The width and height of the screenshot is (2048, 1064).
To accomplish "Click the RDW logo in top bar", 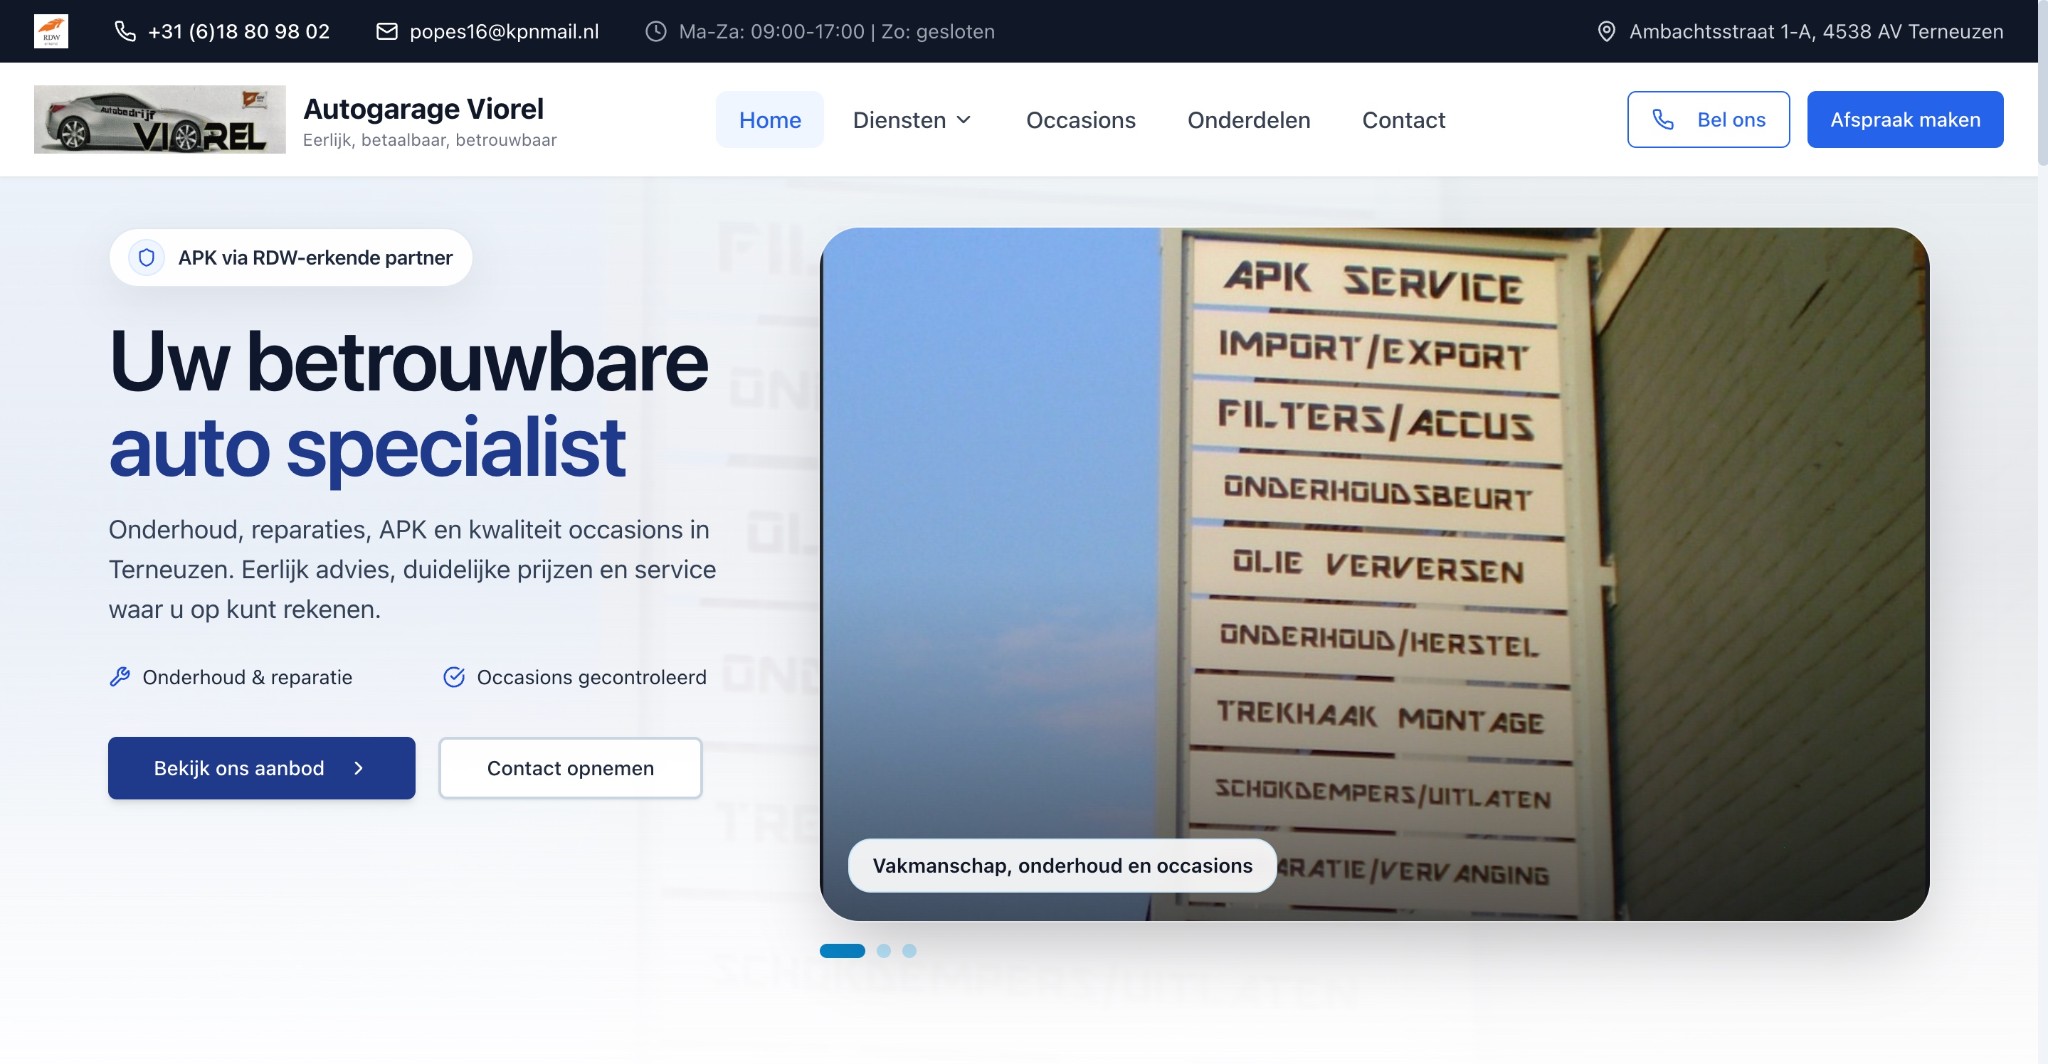I will click(x=51, y=31).
